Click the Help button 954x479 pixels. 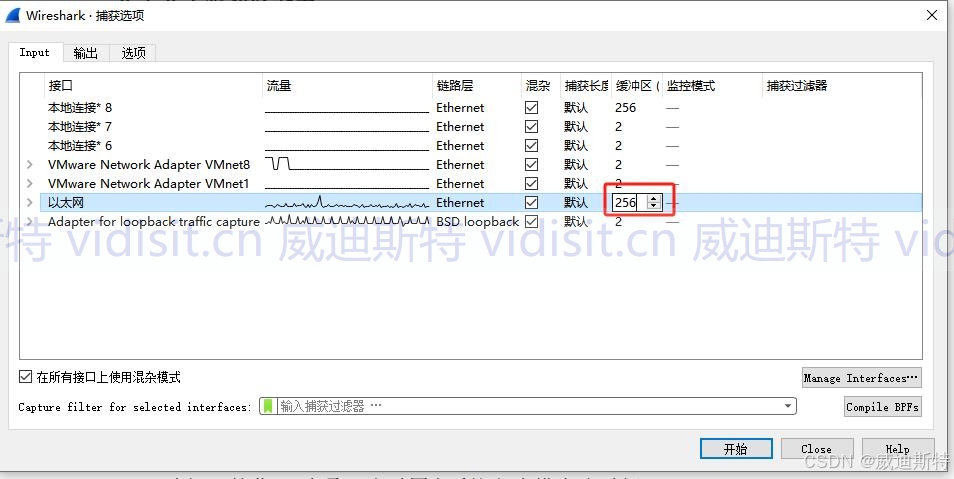897,449
